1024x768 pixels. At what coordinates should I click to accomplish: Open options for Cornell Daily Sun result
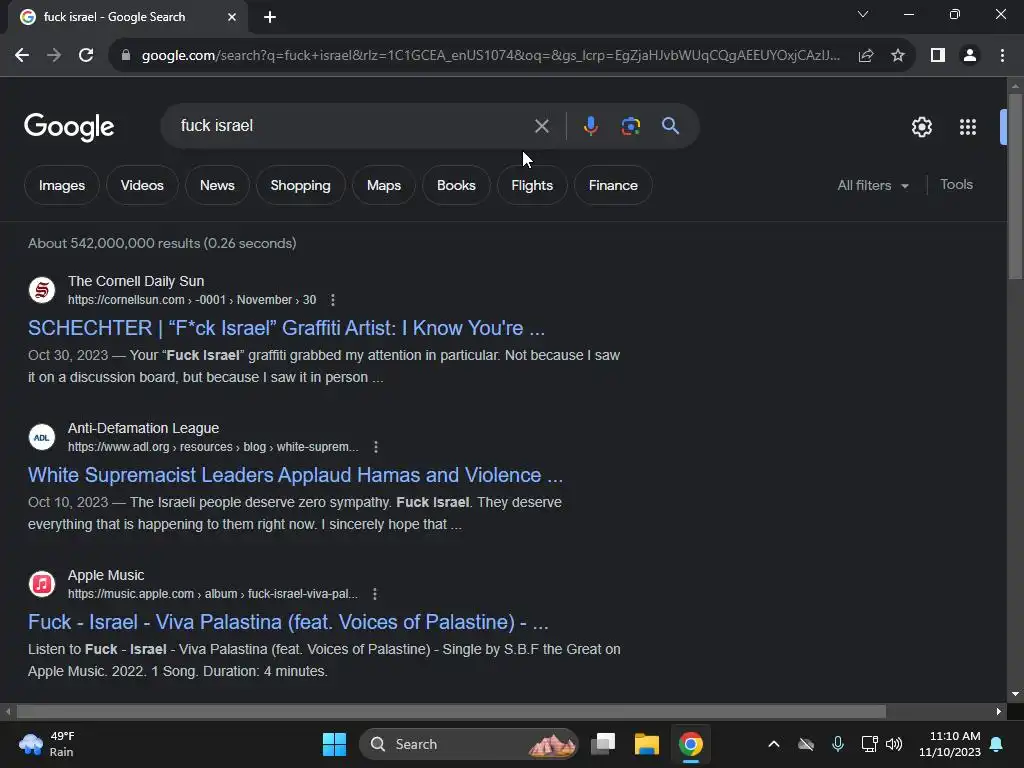click(333, 300)
